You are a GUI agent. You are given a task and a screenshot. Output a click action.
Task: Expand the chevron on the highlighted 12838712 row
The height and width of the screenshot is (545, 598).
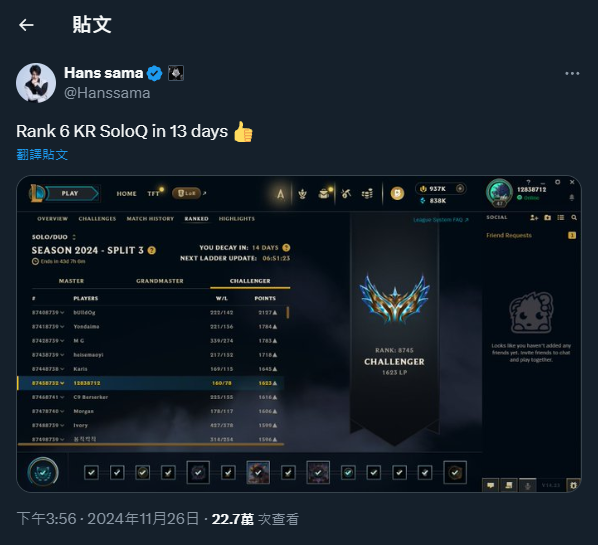pos(62,383)
